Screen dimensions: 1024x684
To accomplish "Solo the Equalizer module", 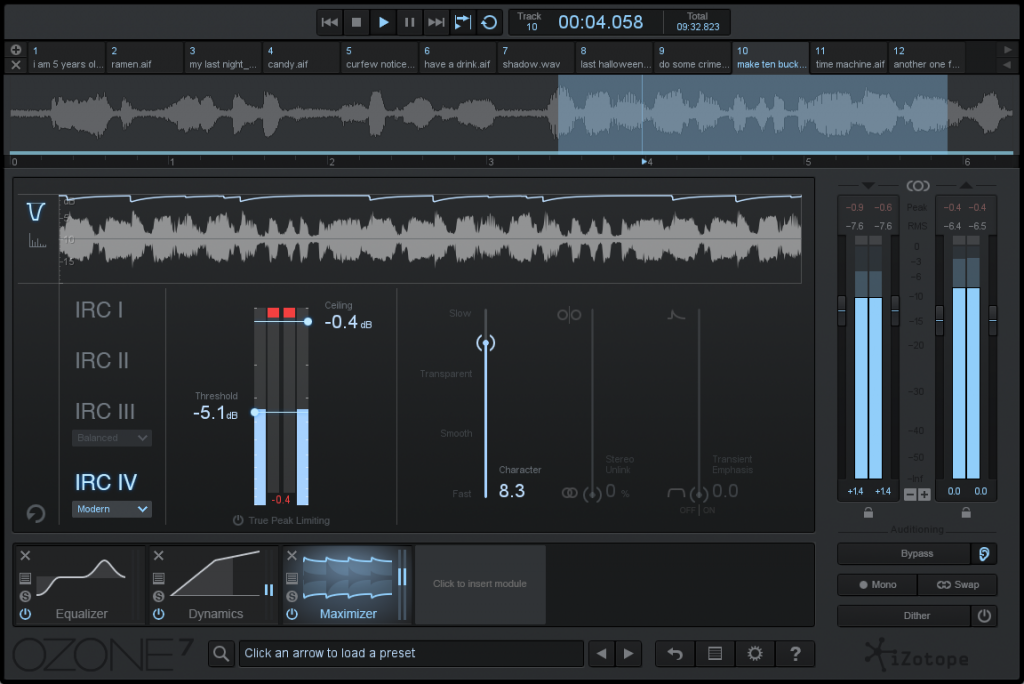I will 24,595.
